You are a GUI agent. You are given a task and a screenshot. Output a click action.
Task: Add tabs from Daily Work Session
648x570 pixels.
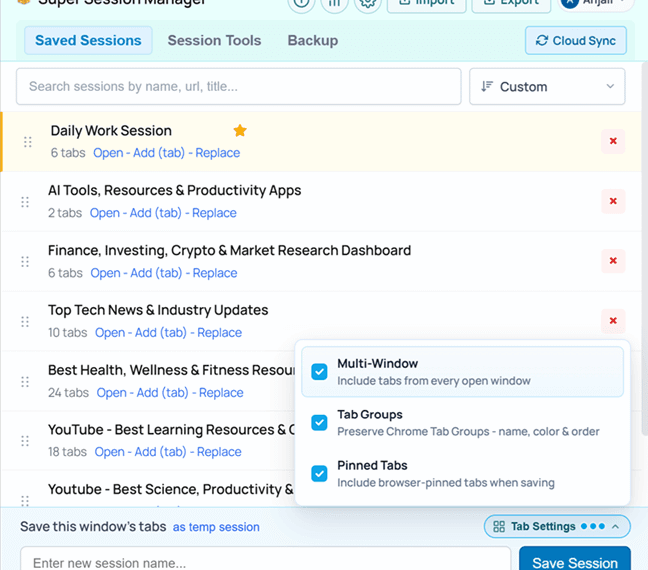pos(159,153)
